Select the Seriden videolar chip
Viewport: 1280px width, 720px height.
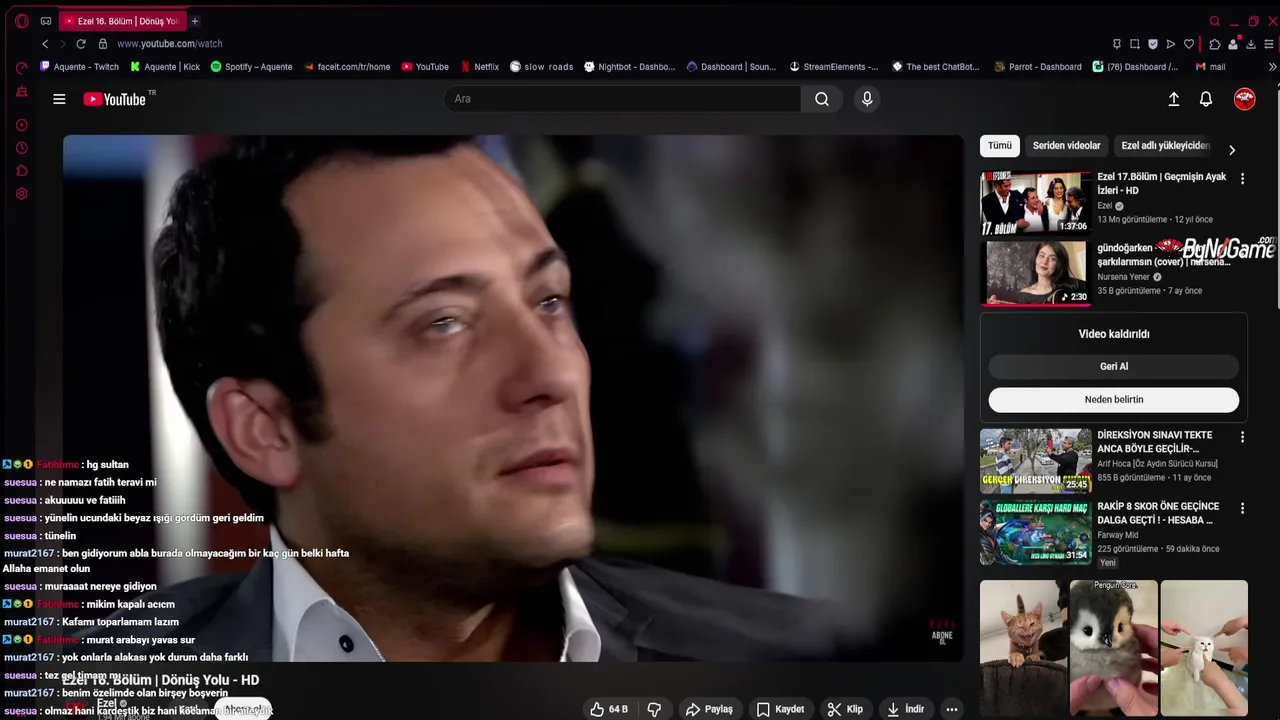click(x=1066, y=146)
